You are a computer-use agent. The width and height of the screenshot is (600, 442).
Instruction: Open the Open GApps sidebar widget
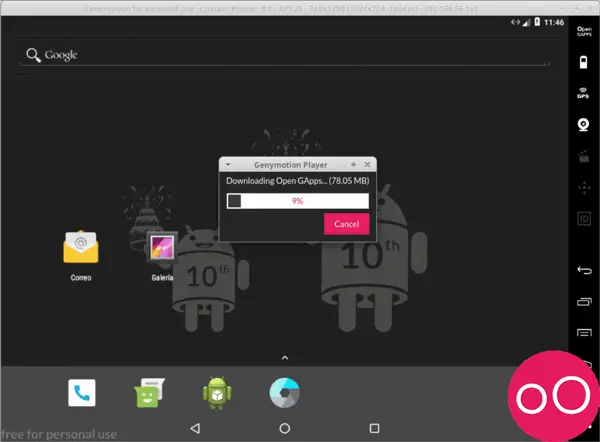point(584,31)
